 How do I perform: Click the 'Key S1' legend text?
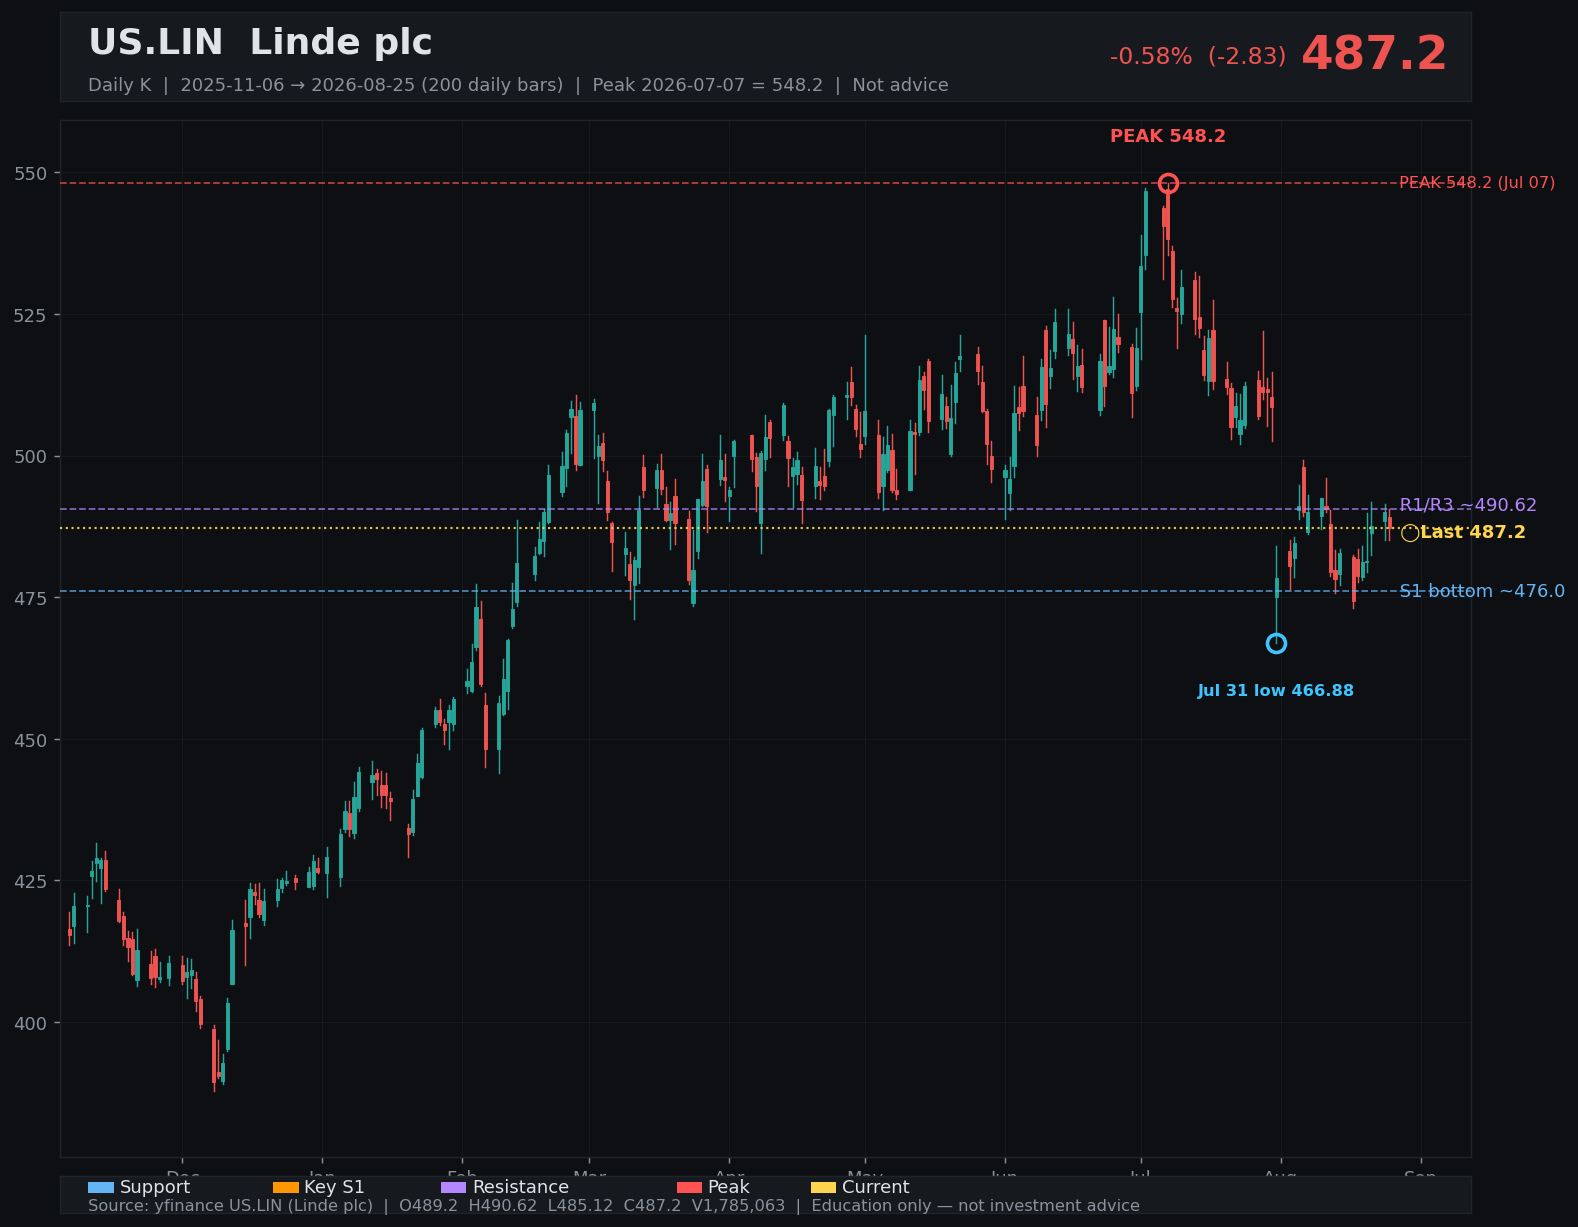pyautogui.click(x=334, y=1187)
